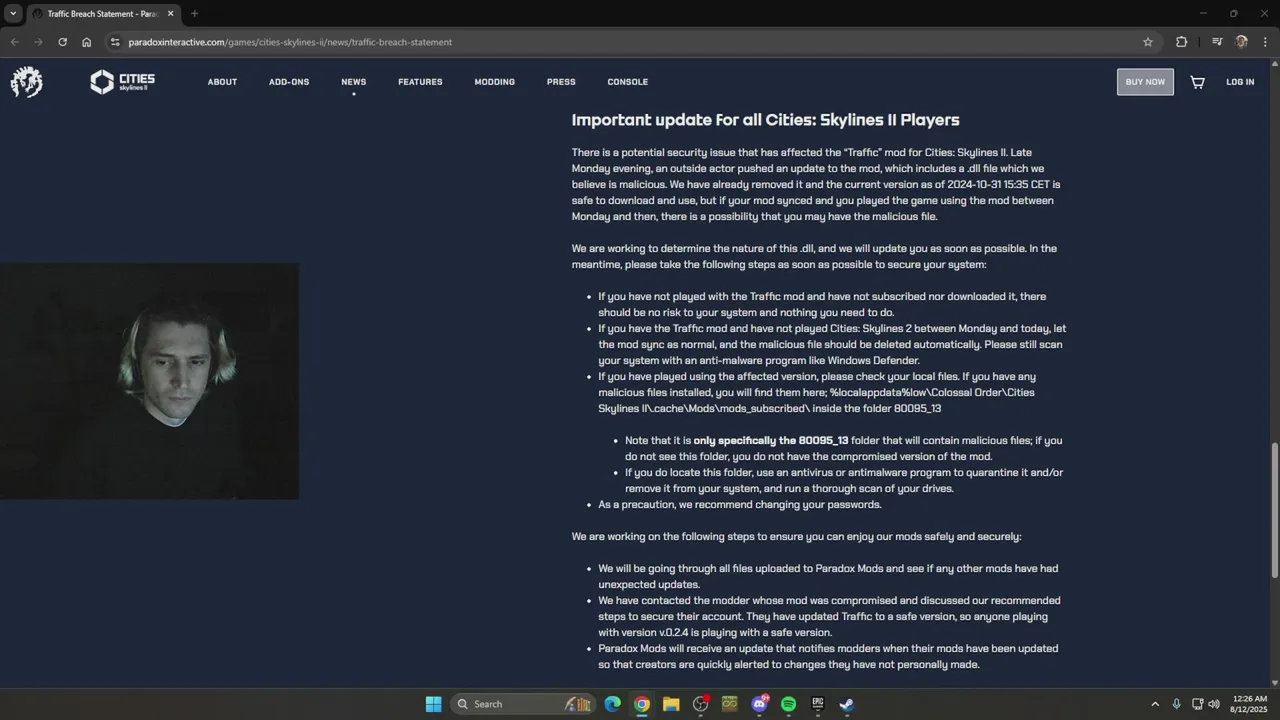1280x720 pixels.
Task: Open the Windows Start menu
Action: (433, 704)
